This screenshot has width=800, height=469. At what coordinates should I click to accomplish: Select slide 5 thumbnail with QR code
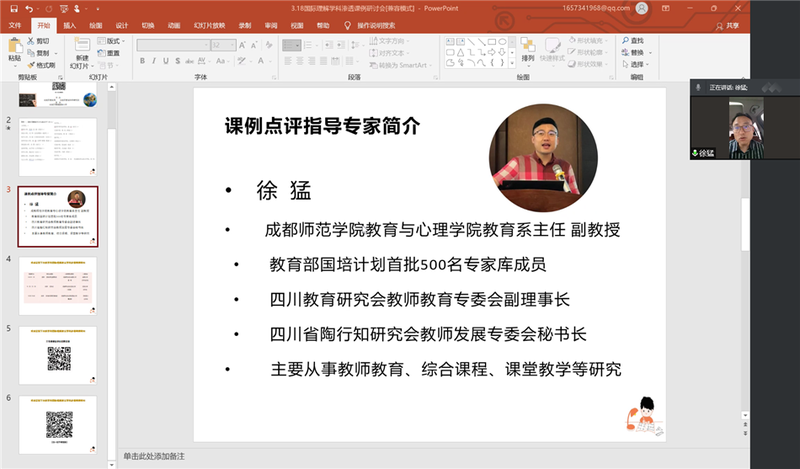(58, 356)
